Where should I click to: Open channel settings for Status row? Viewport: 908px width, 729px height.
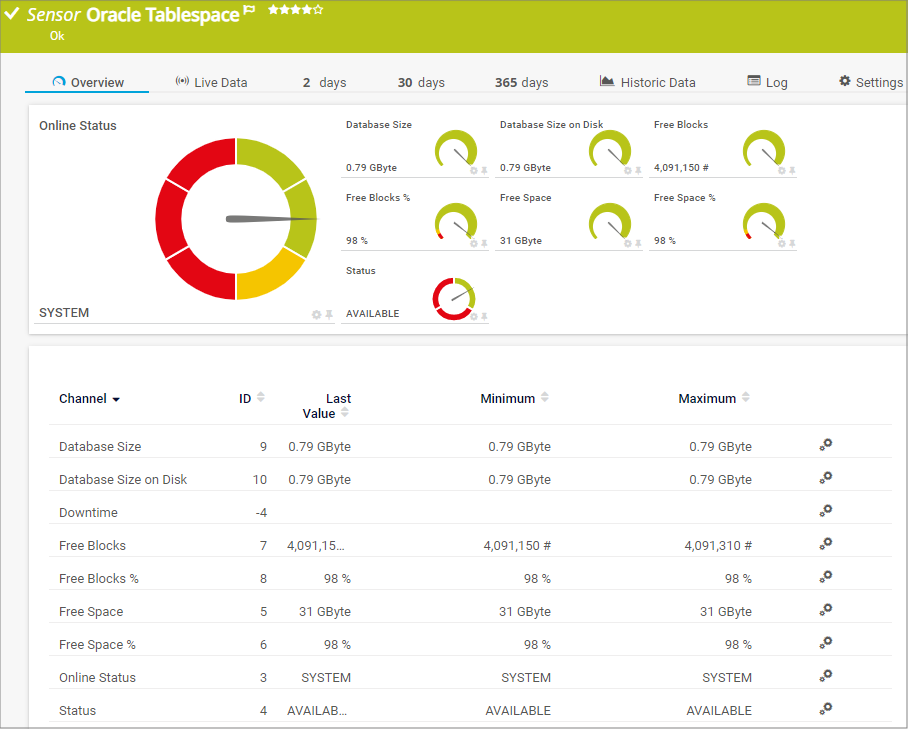tap(825, 709)
